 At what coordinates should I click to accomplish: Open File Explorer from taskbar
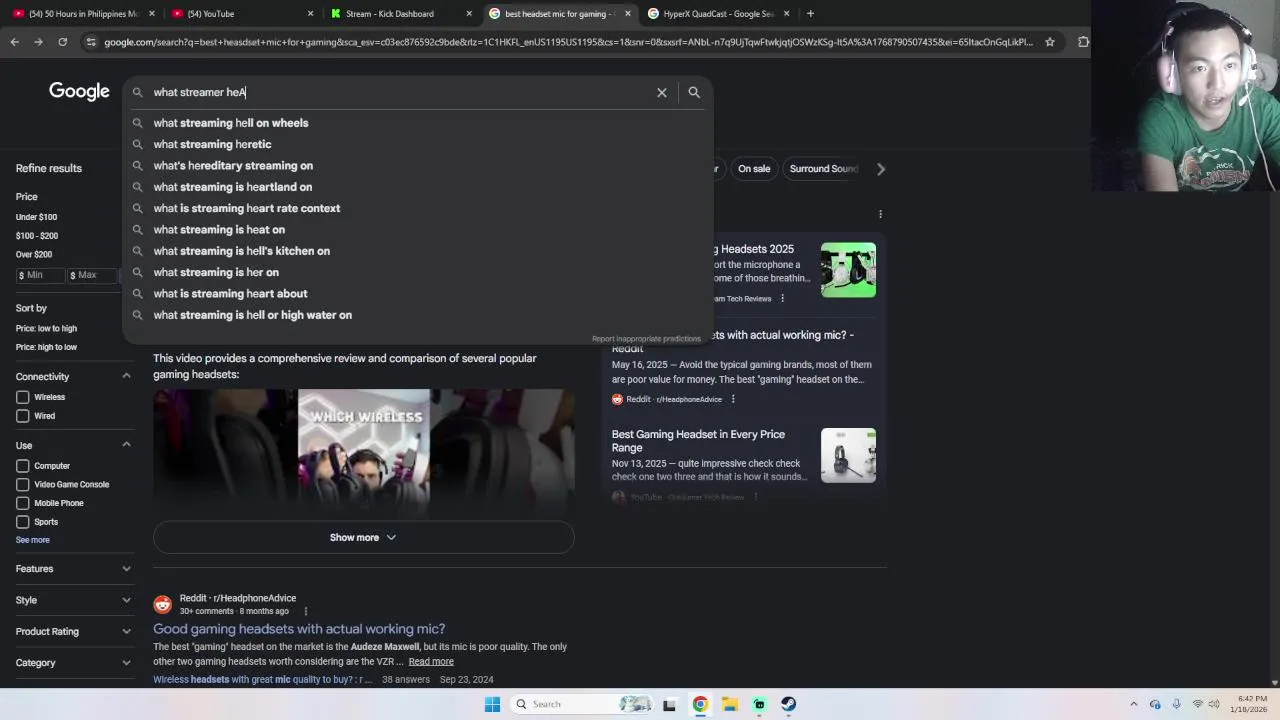click(x=730, y=704)
